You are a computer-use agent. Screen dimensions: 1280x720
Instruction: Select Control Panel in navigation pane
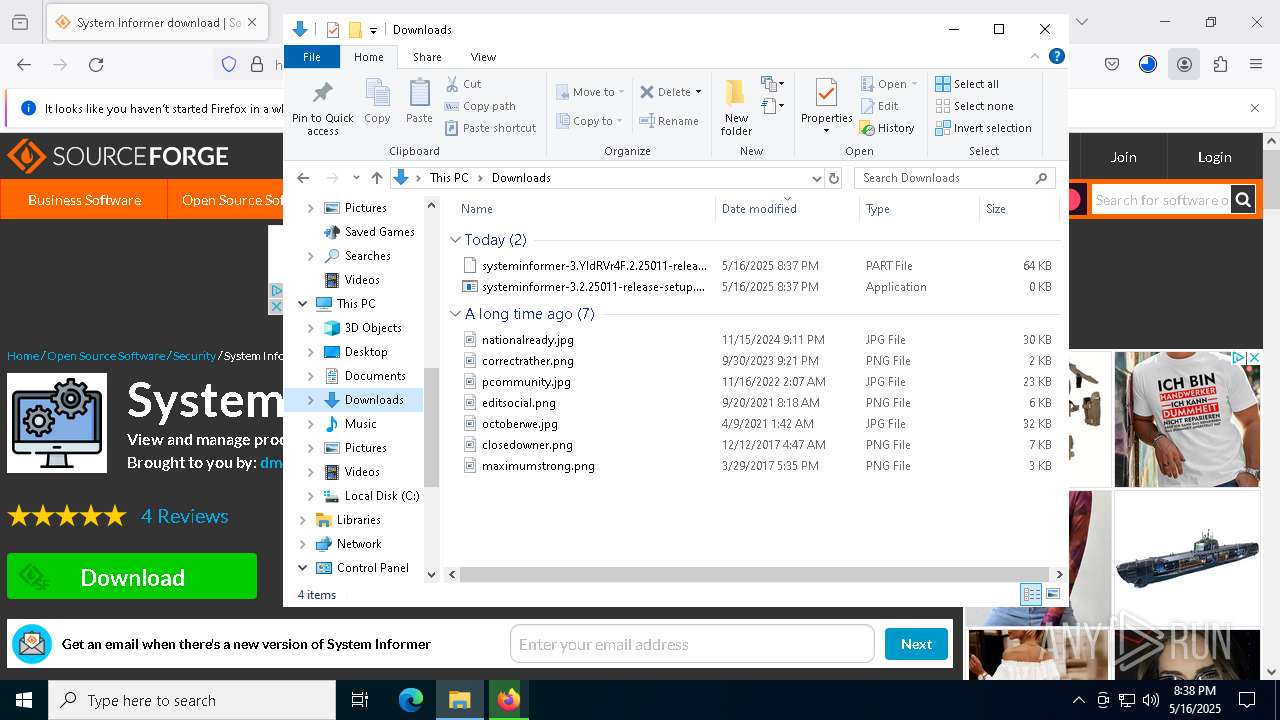pos(372,568)
